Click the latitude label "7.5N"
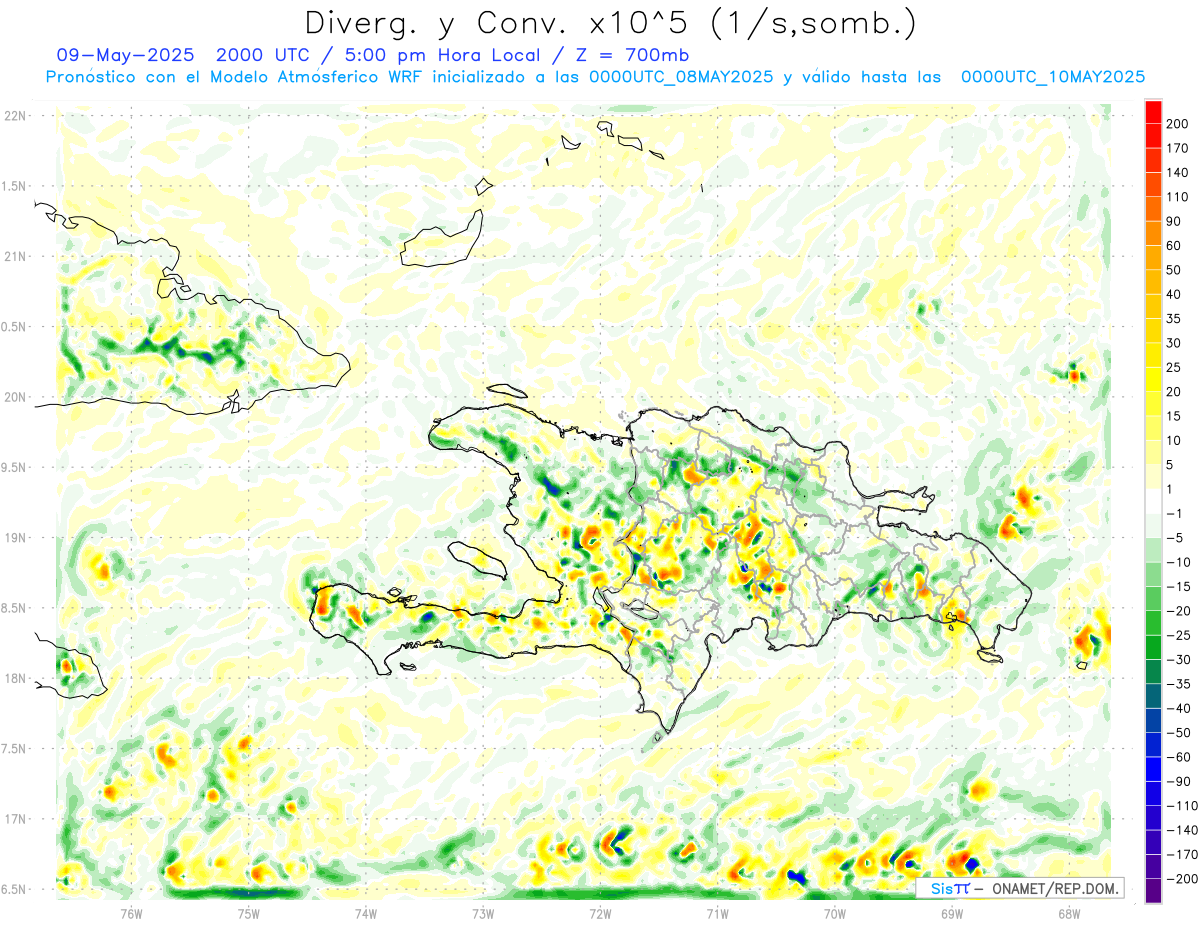1200x927 pixels. tap(14, 749)
